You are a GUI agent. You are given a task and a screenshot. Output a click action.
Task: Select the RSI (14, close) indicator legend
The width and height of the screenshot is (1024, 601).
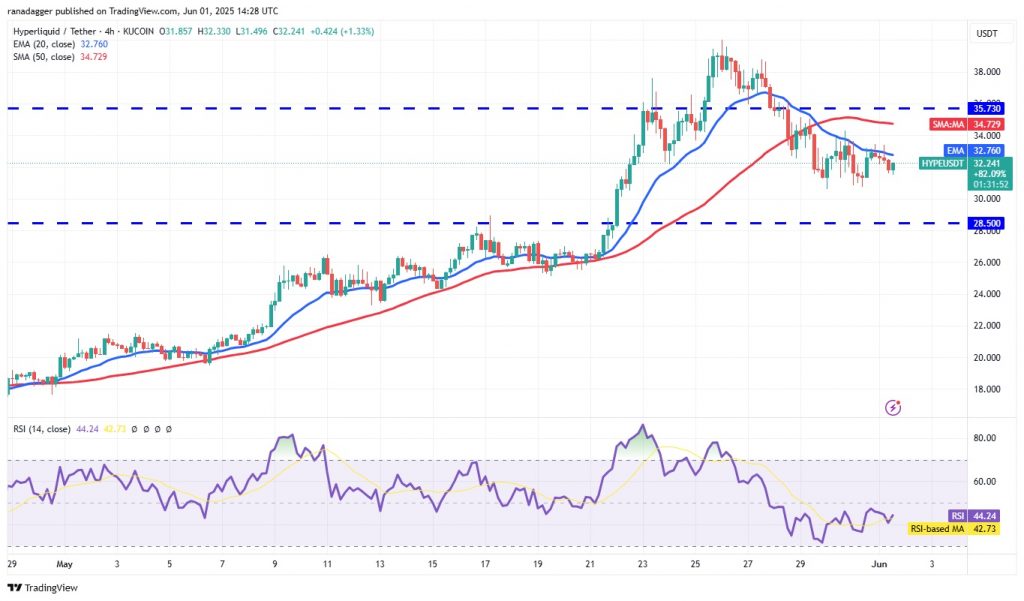point(42,429)
